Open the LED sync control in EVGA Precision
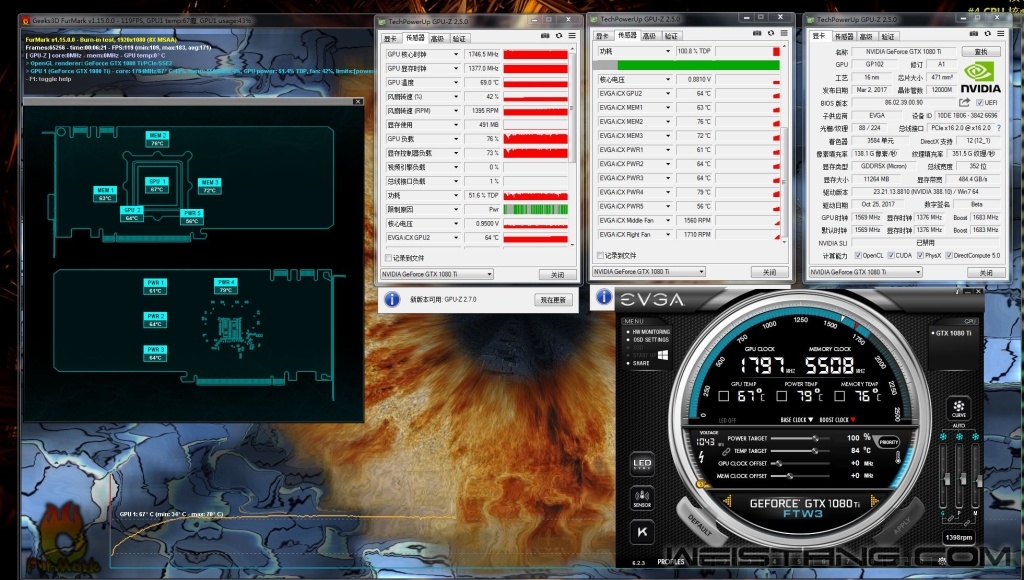The image size is (1024, 580). (642, 465)
